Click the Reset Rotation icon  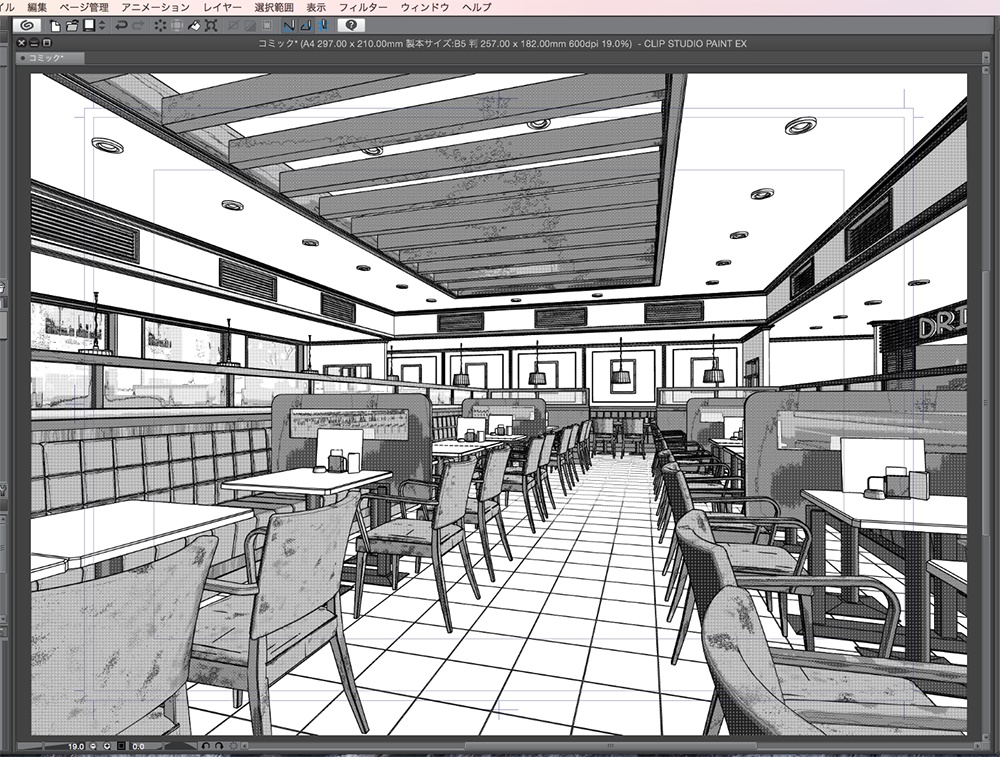[x=233, y=746]
